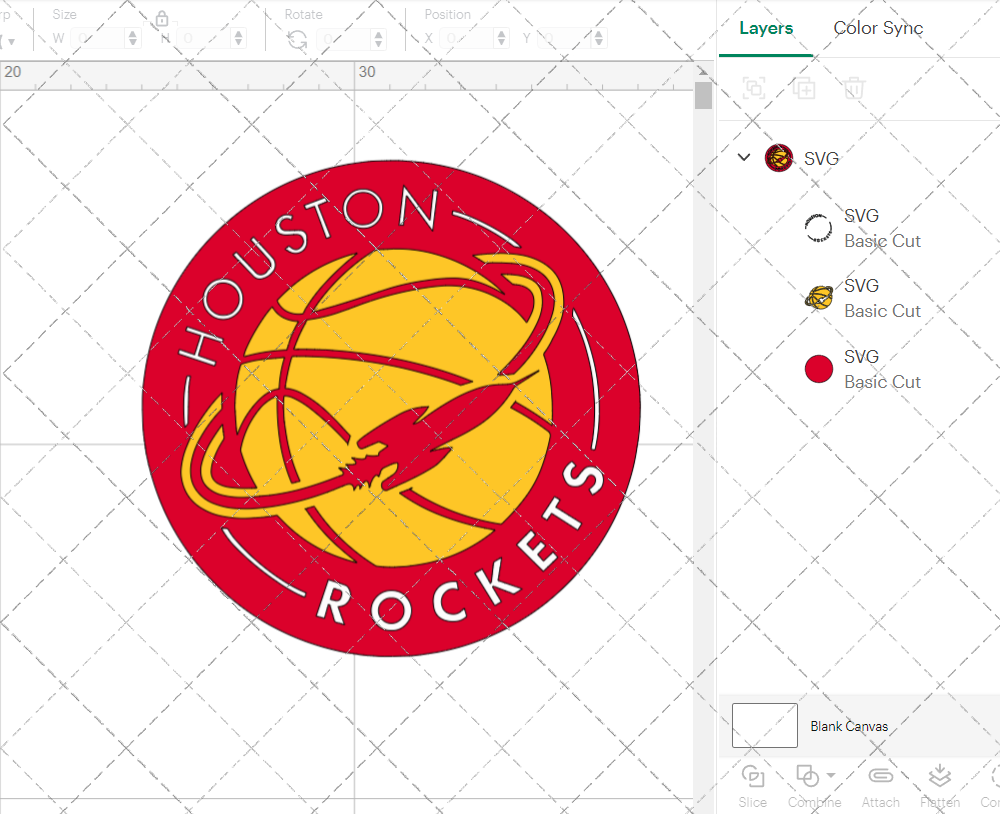Click the Houston Rockets logo on canvas
The image size is (1000, 814).
coord(391,408)
